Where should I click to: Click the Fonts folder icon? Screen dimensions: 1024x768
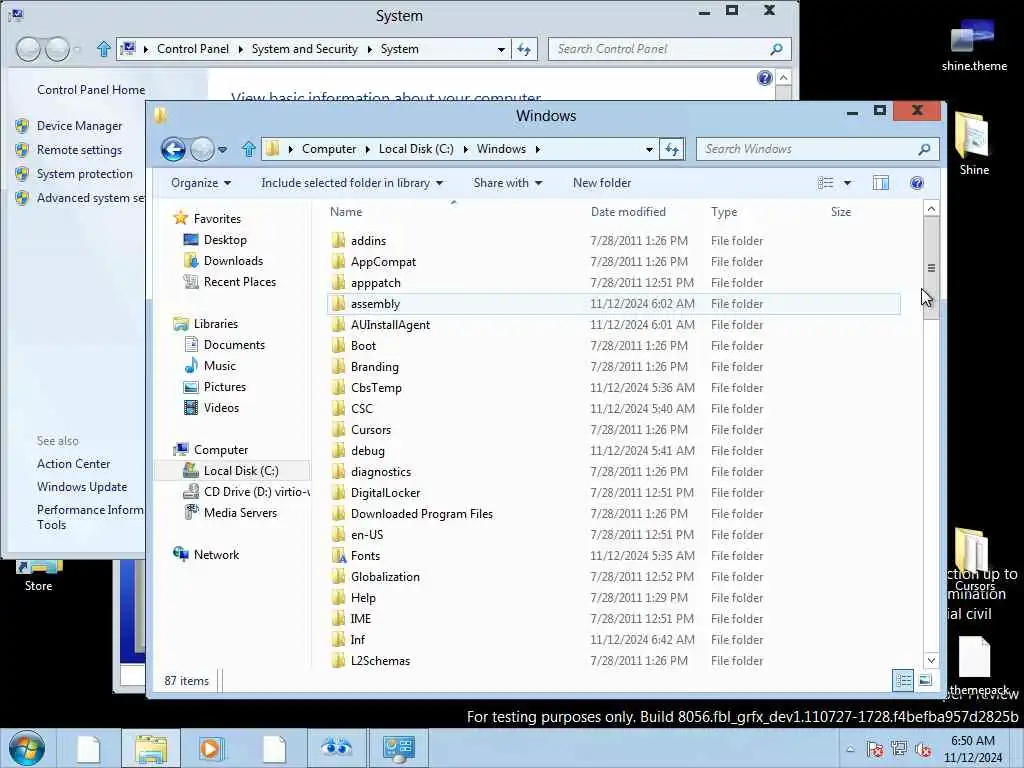coord(338,556)
